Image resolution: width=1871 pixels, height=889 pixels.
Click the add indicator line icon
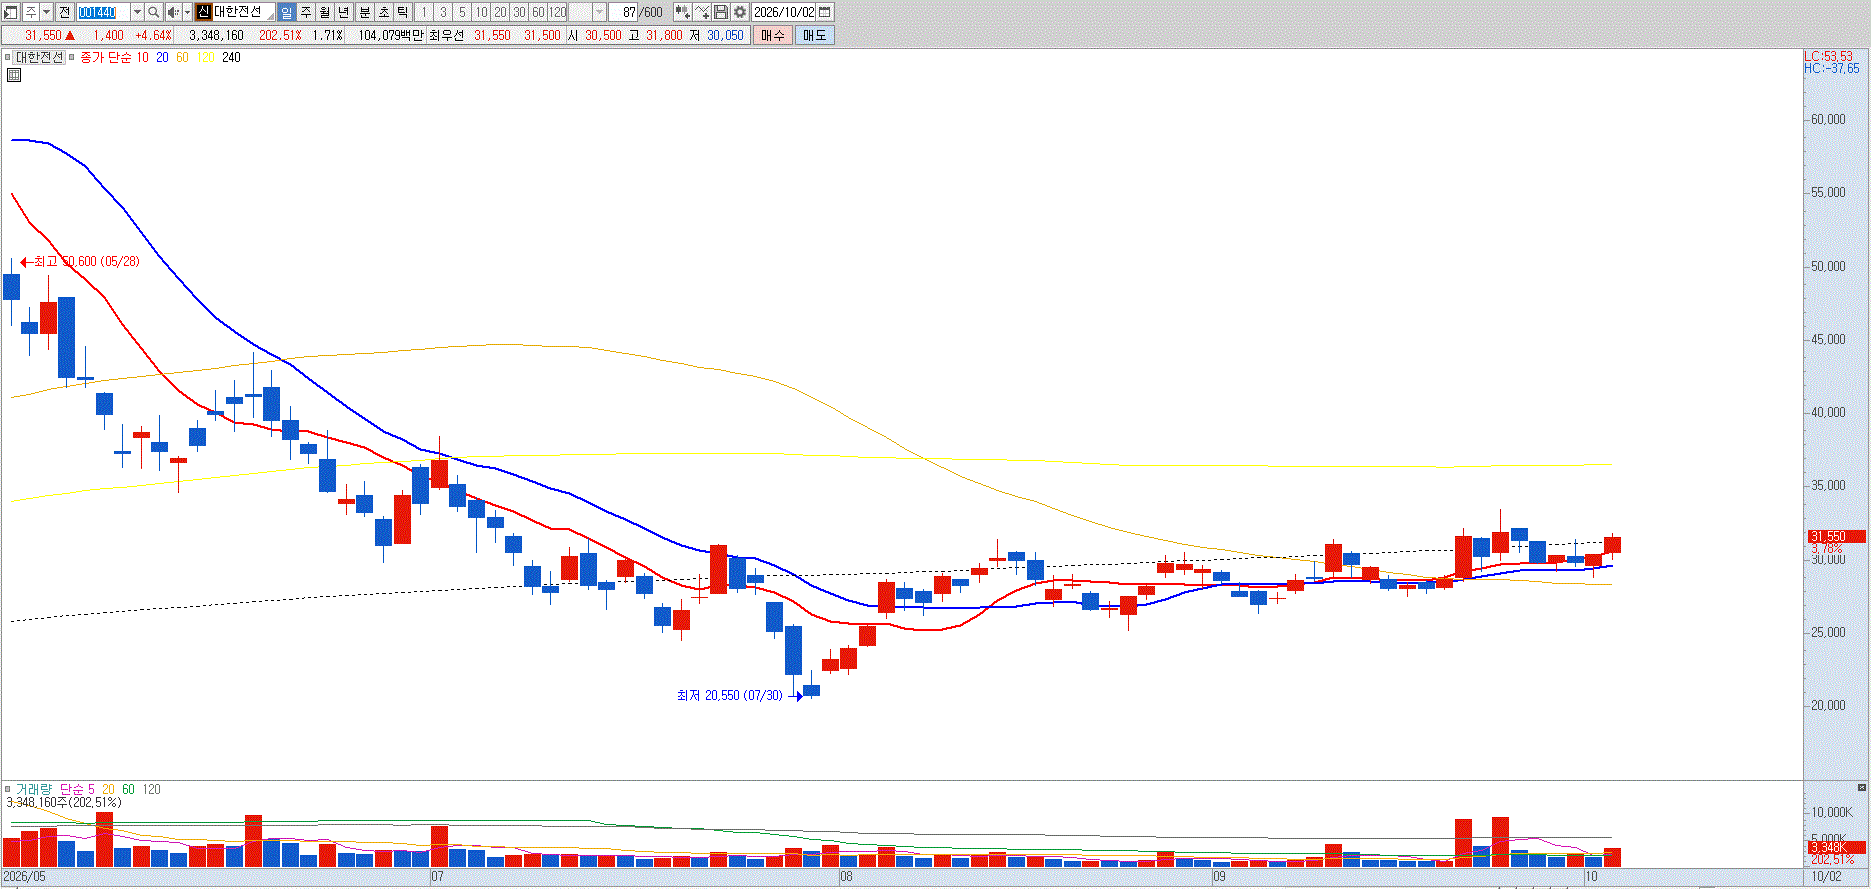702,12
